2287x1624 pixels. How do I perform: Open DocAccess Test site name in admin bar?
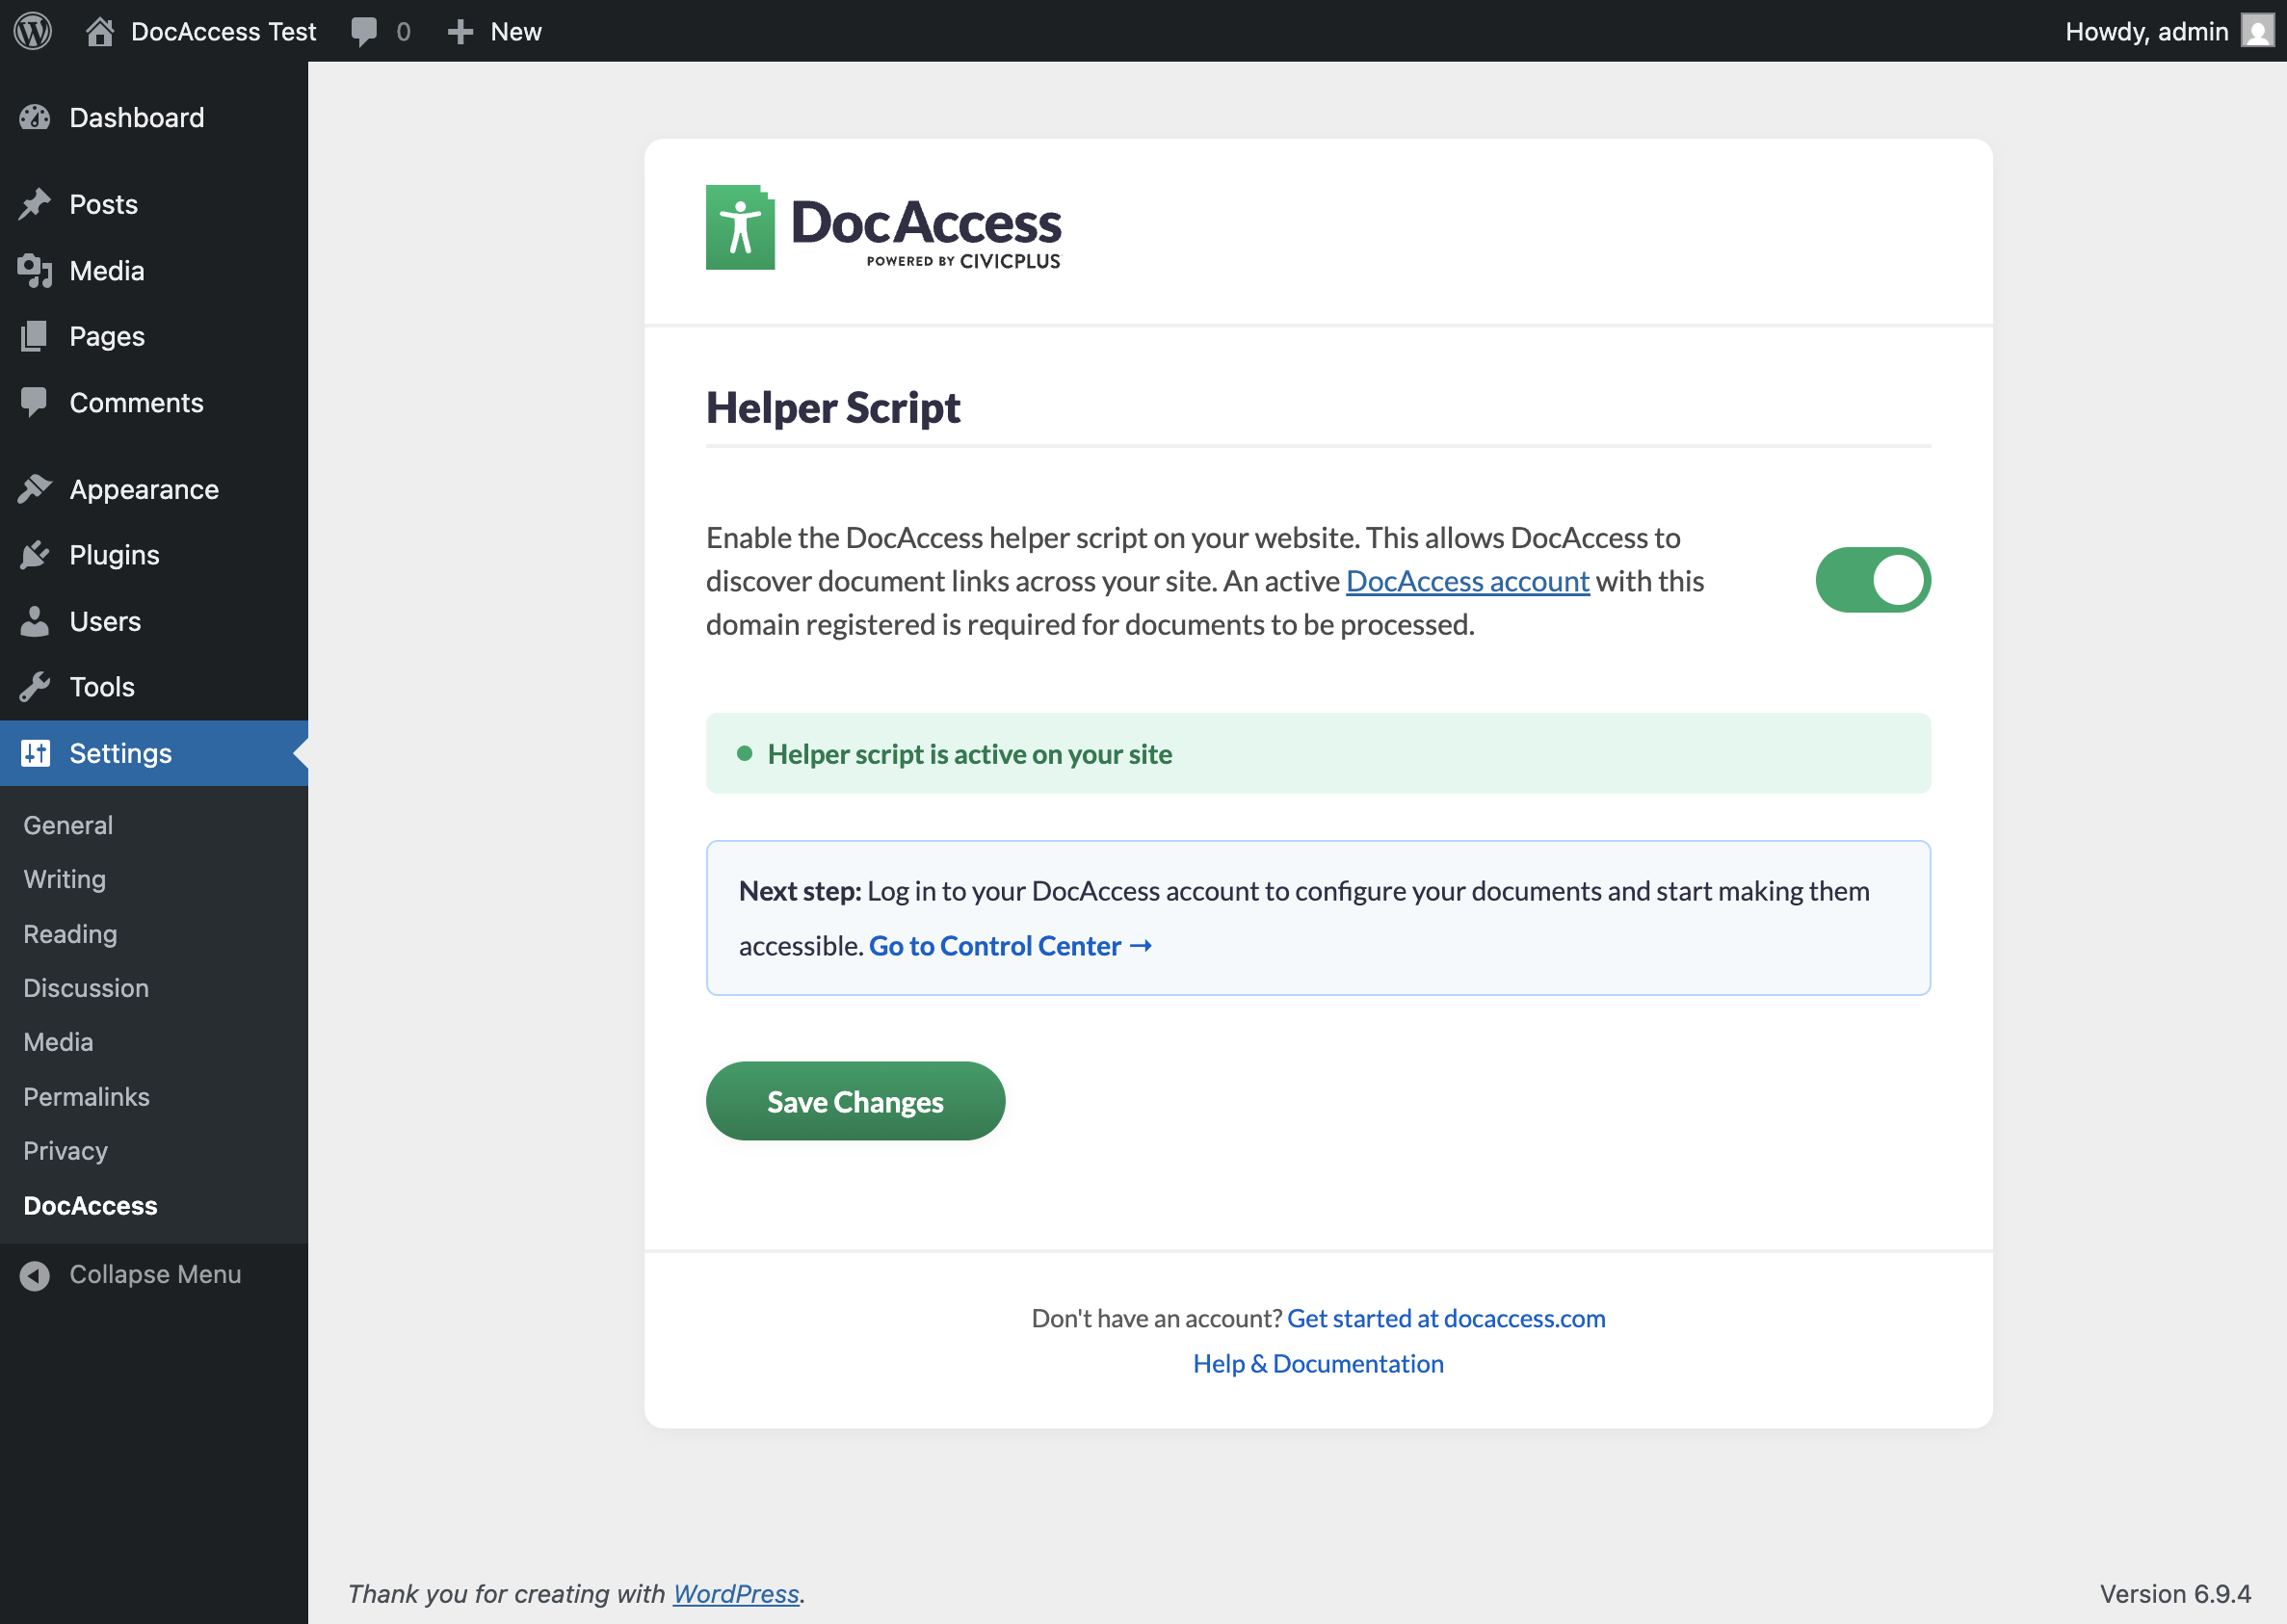point(223,31)
